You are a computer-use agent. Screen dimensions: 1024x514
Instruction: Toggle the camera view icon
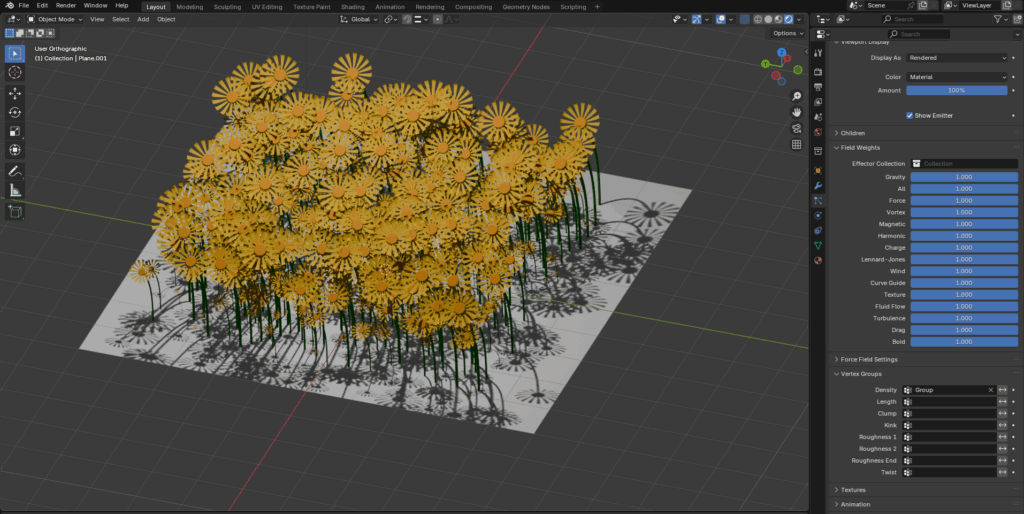click(797, 129)
